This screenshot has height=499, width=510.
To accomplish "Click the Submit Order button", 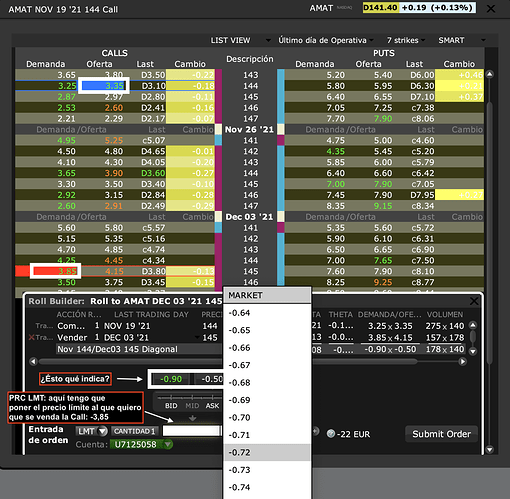I will 441,434.
